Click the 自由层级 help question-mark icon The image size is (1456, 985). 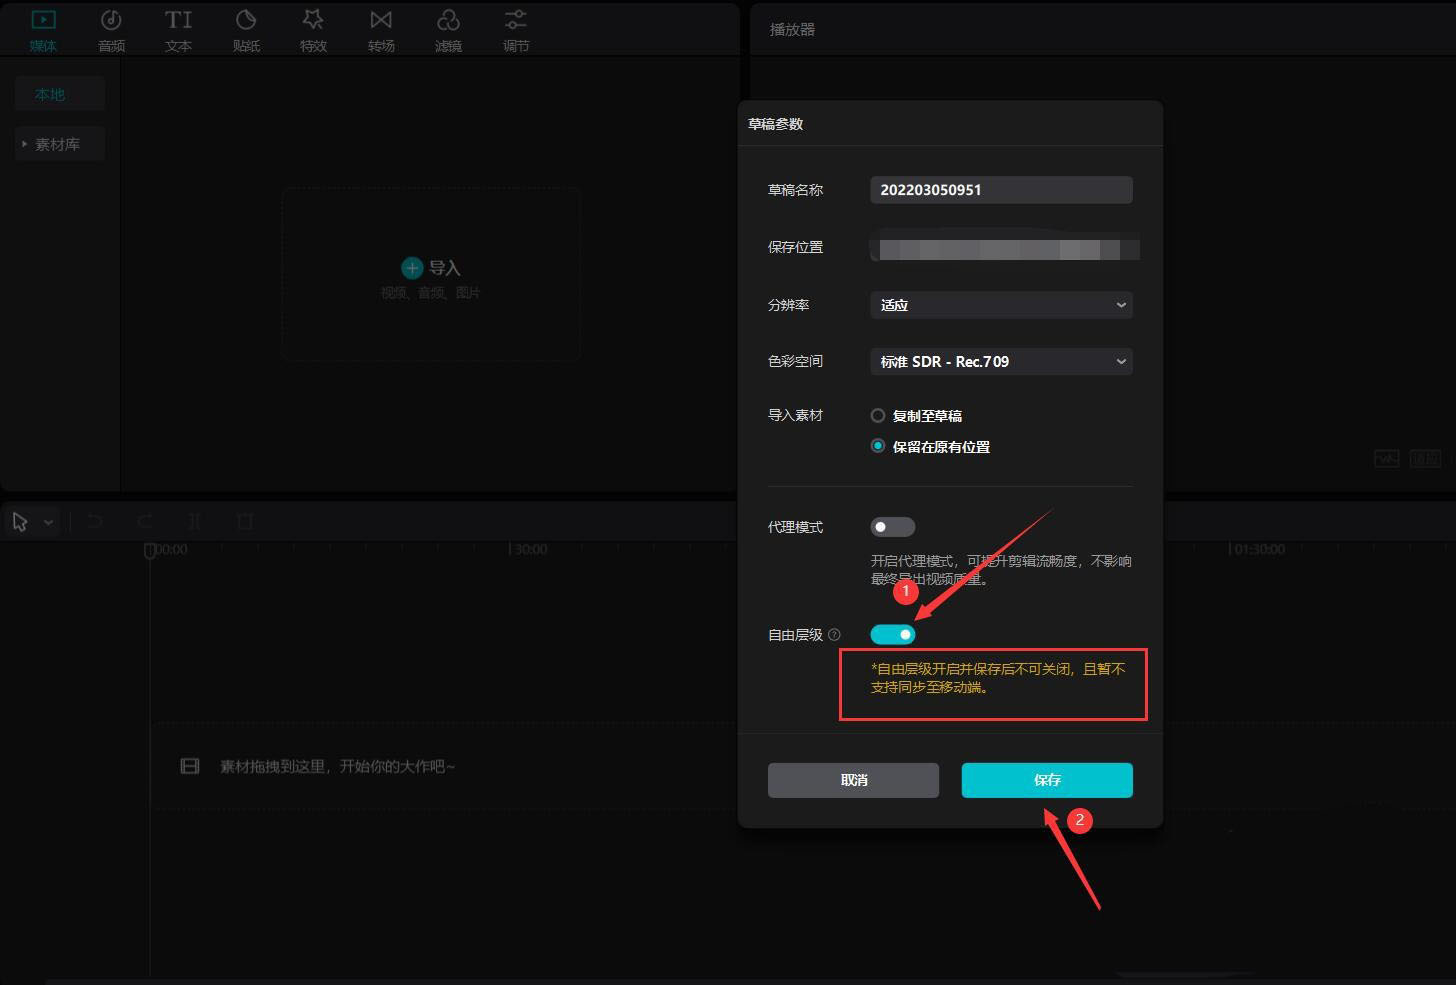[x=835, y=635]
